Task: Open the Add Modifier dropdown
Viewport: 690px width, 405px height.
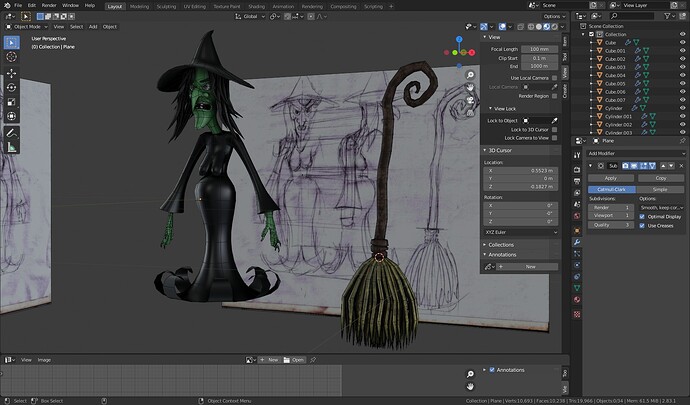Action: [x=636, y=153]
